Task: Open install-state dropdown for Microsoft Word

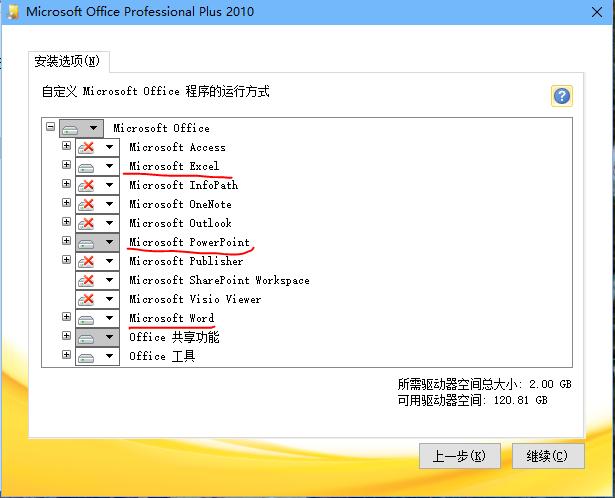Action: click(98, 318)
